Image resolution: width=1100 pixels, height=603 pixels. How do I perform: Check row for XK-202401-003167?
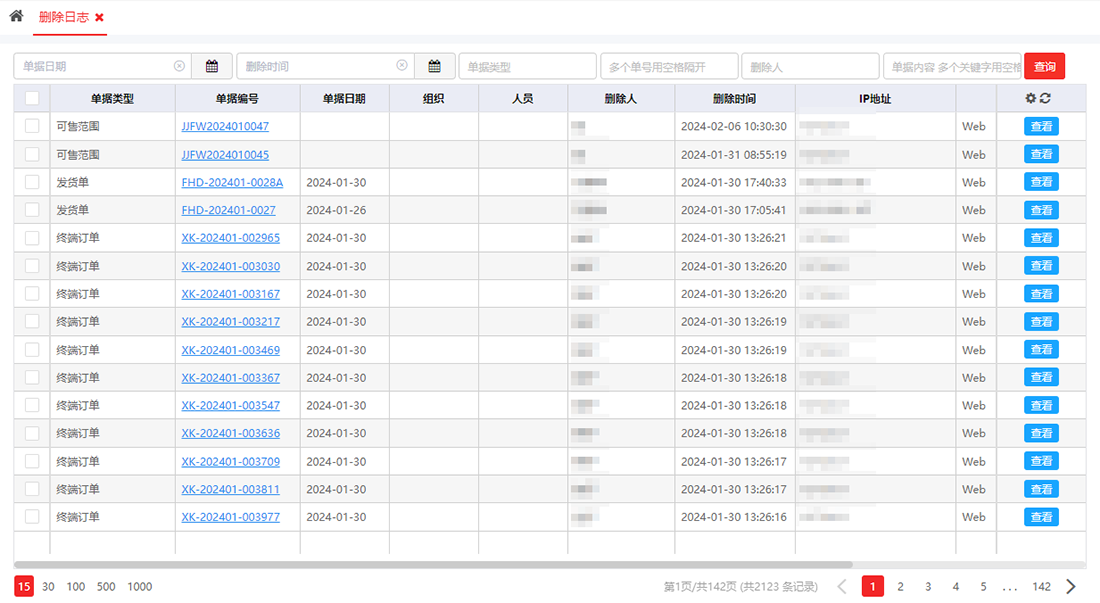point(32,294)
